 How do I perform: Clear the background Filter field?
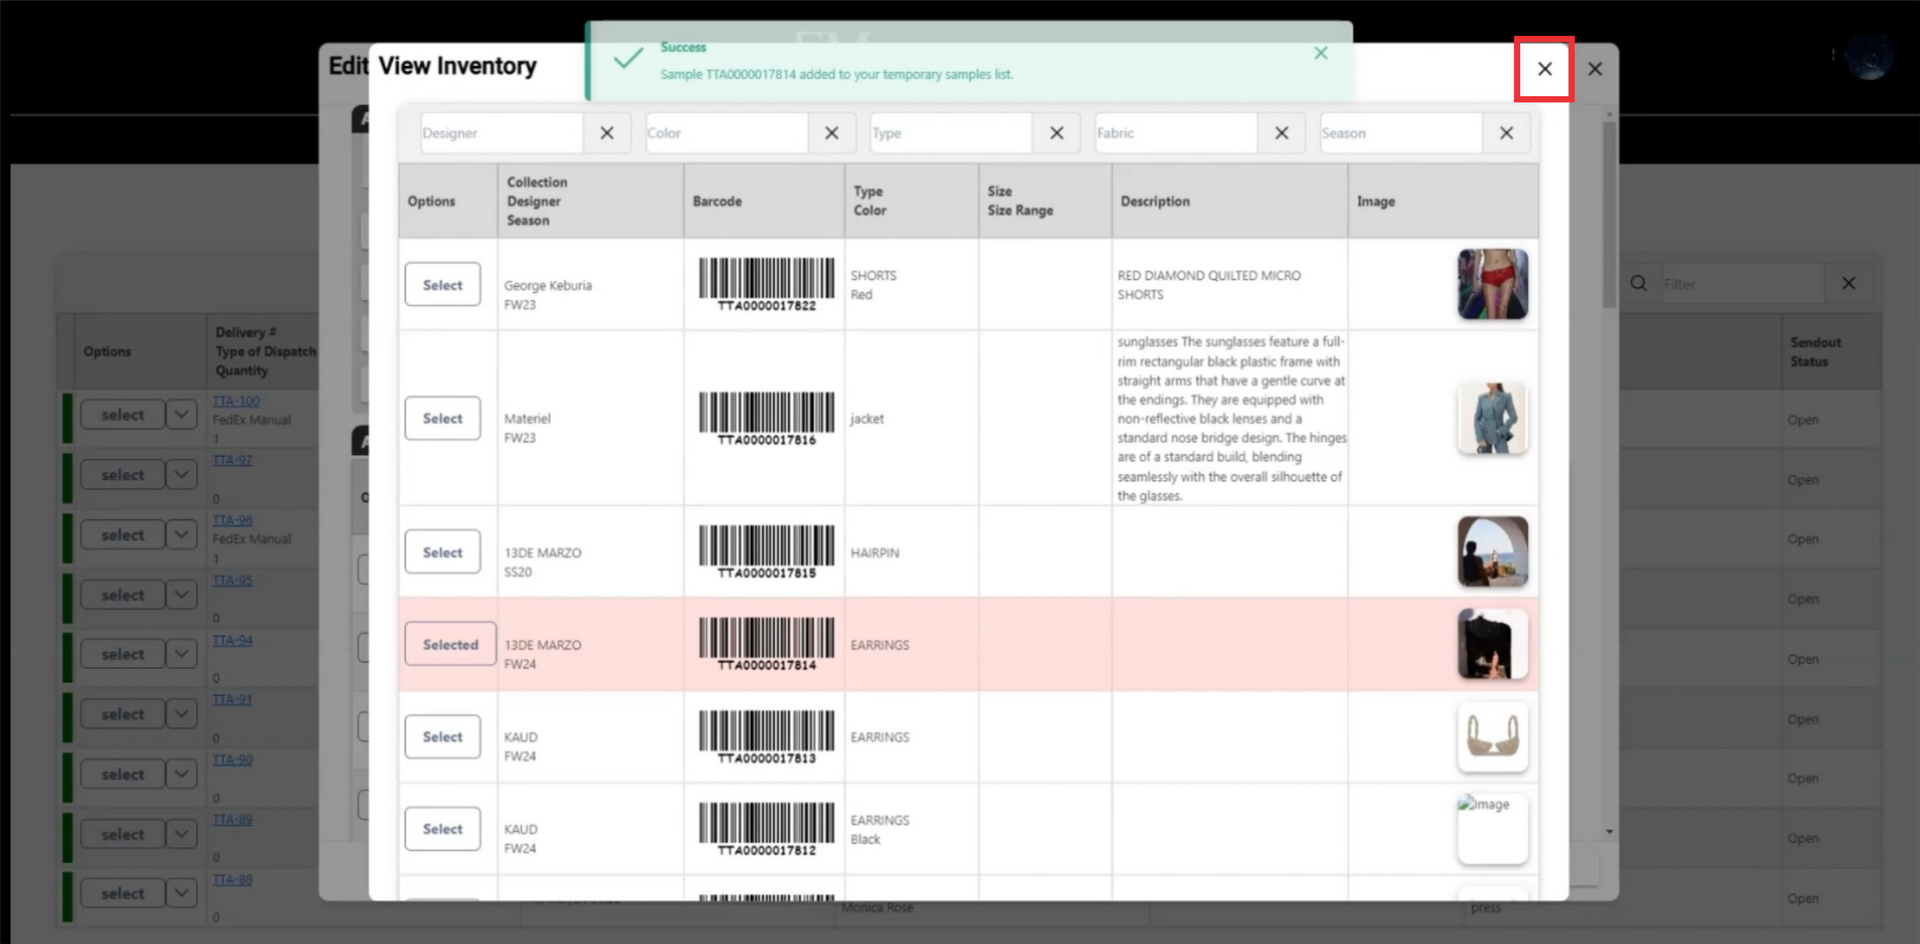(1848, 283)
